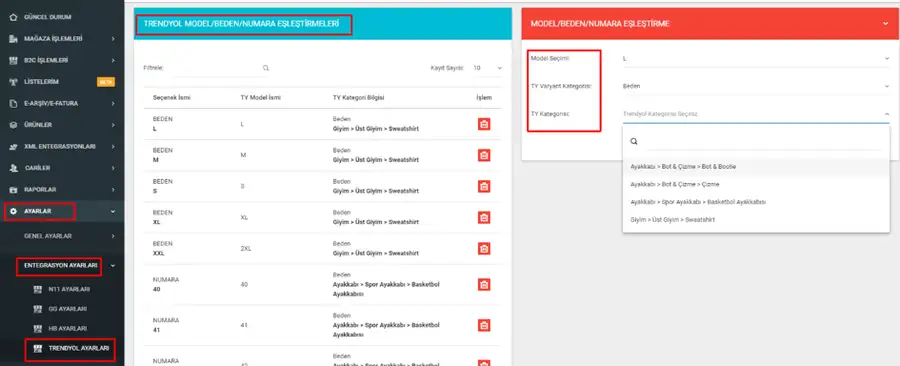
Task: Click the N11 Ayarları store icon
Action: 38,289
